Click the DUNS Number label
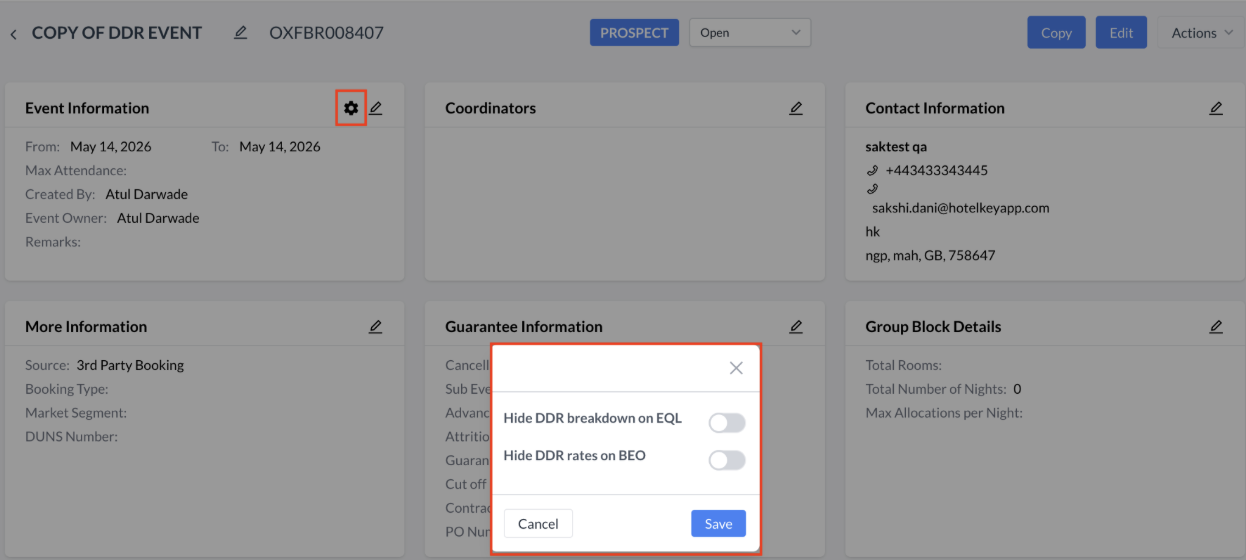The image size is (1246, 560). click(71, 437)
